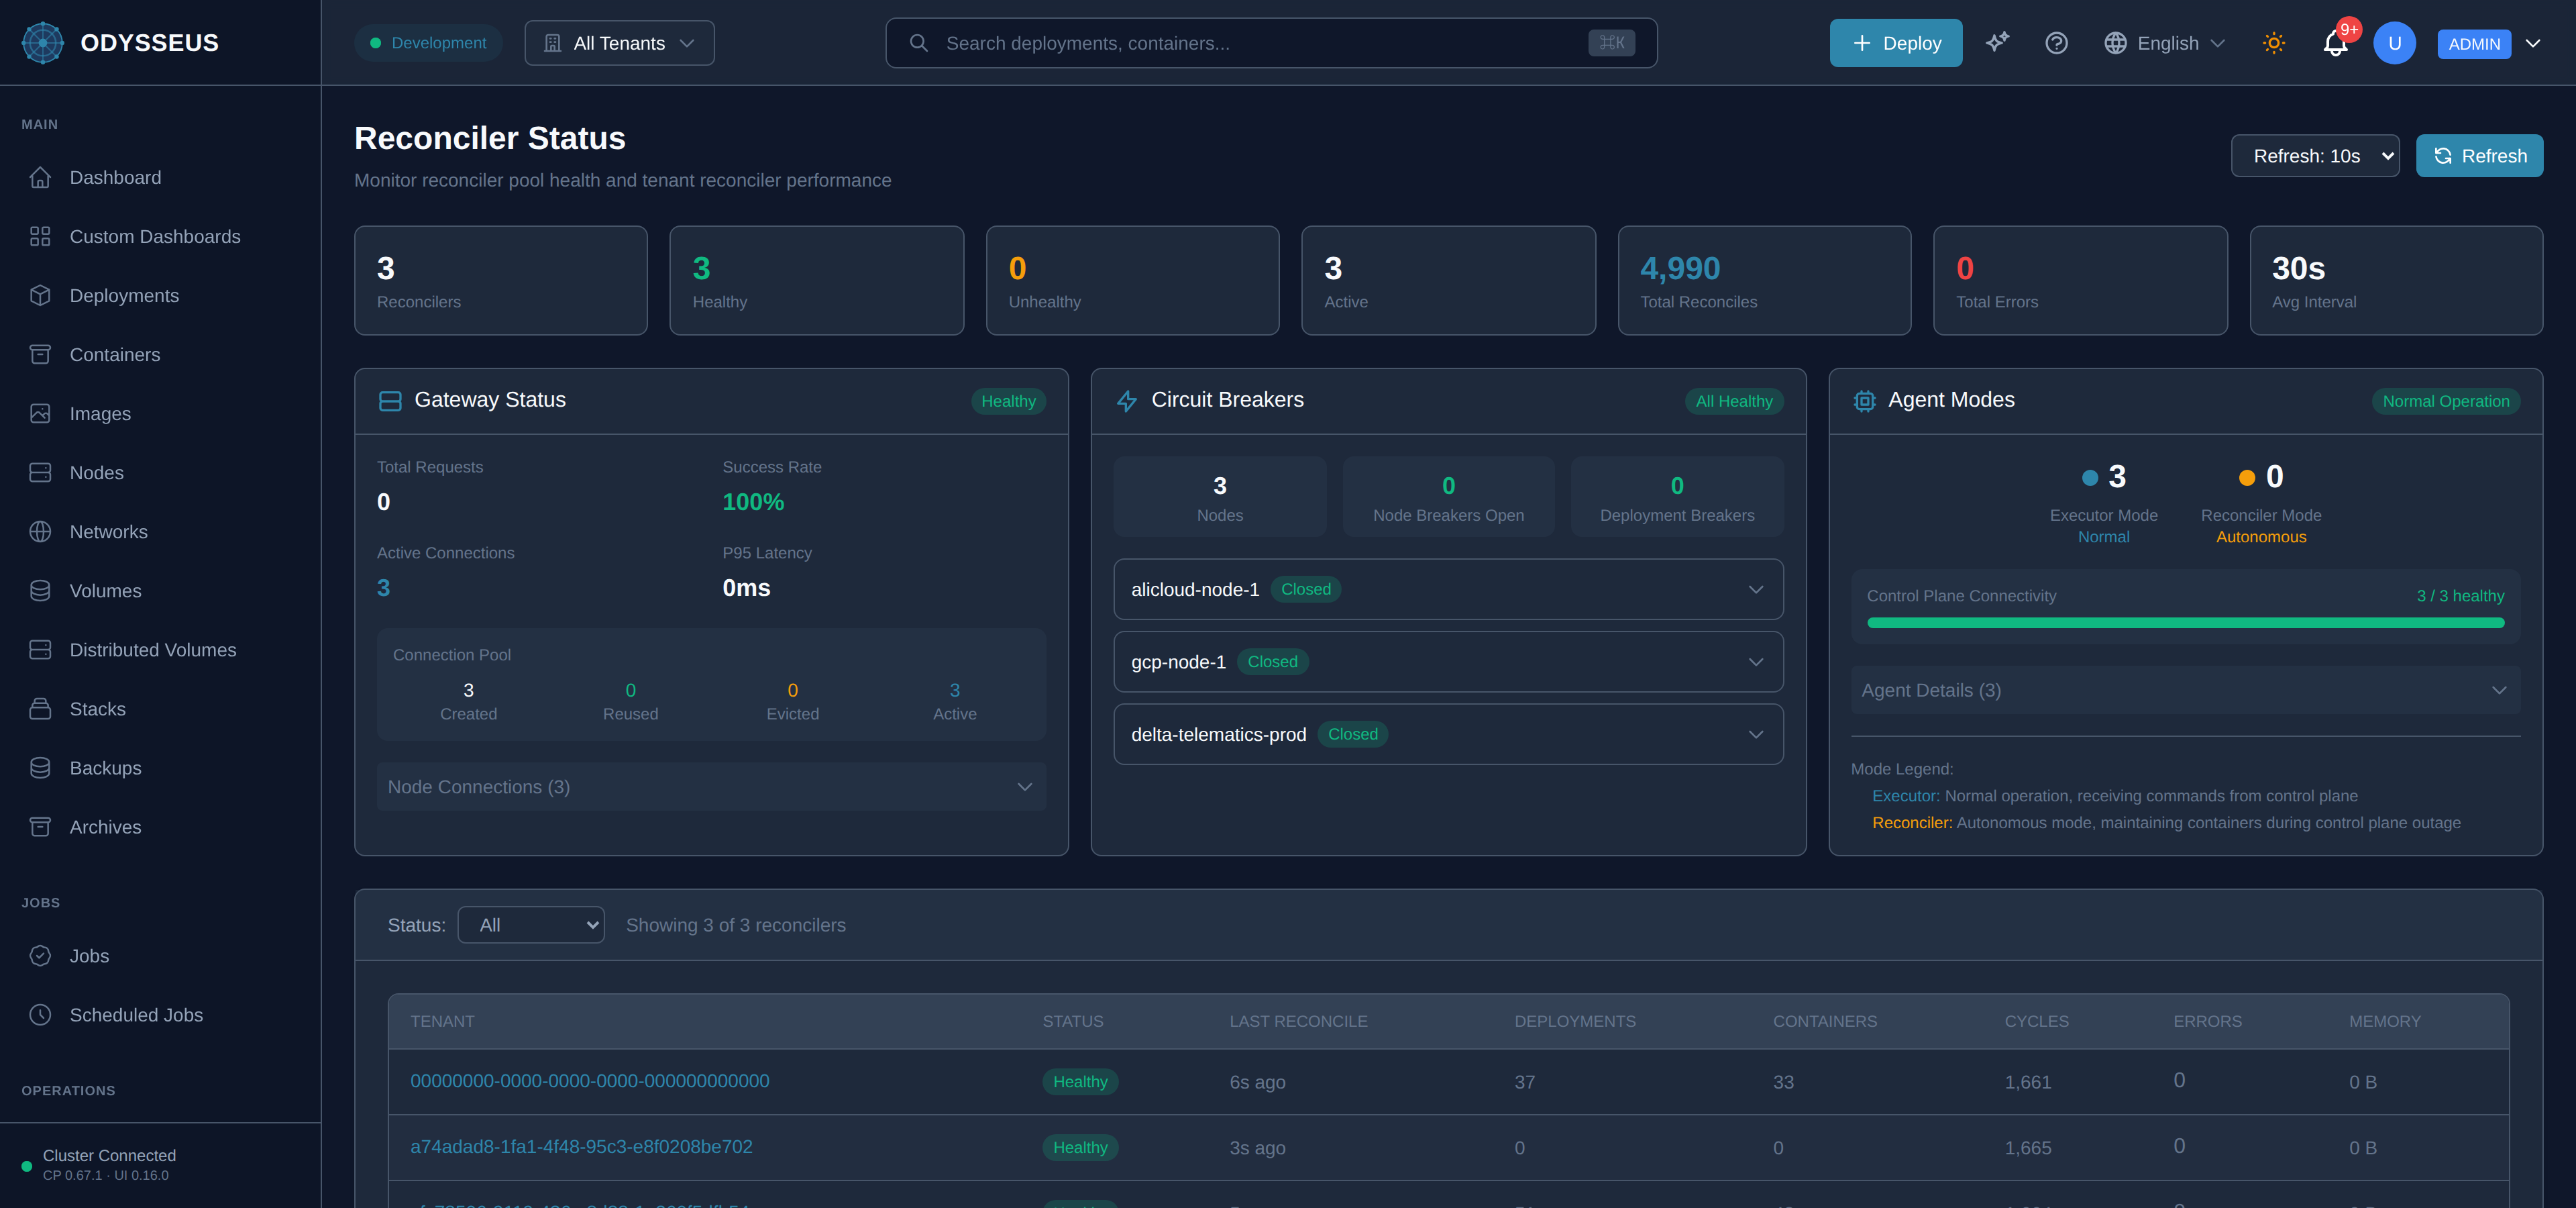
Task: Click the All Healthy badge
Action: click(x=1733, y=401)
